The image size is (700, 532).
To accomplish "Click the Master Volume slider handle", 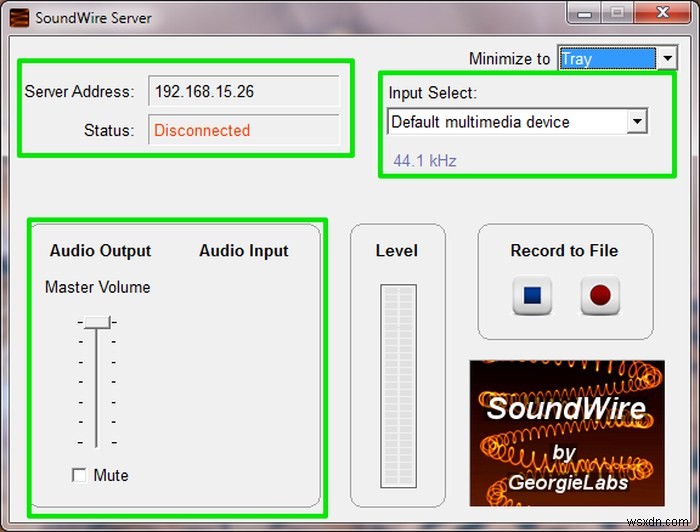I will tap(97, 322).
